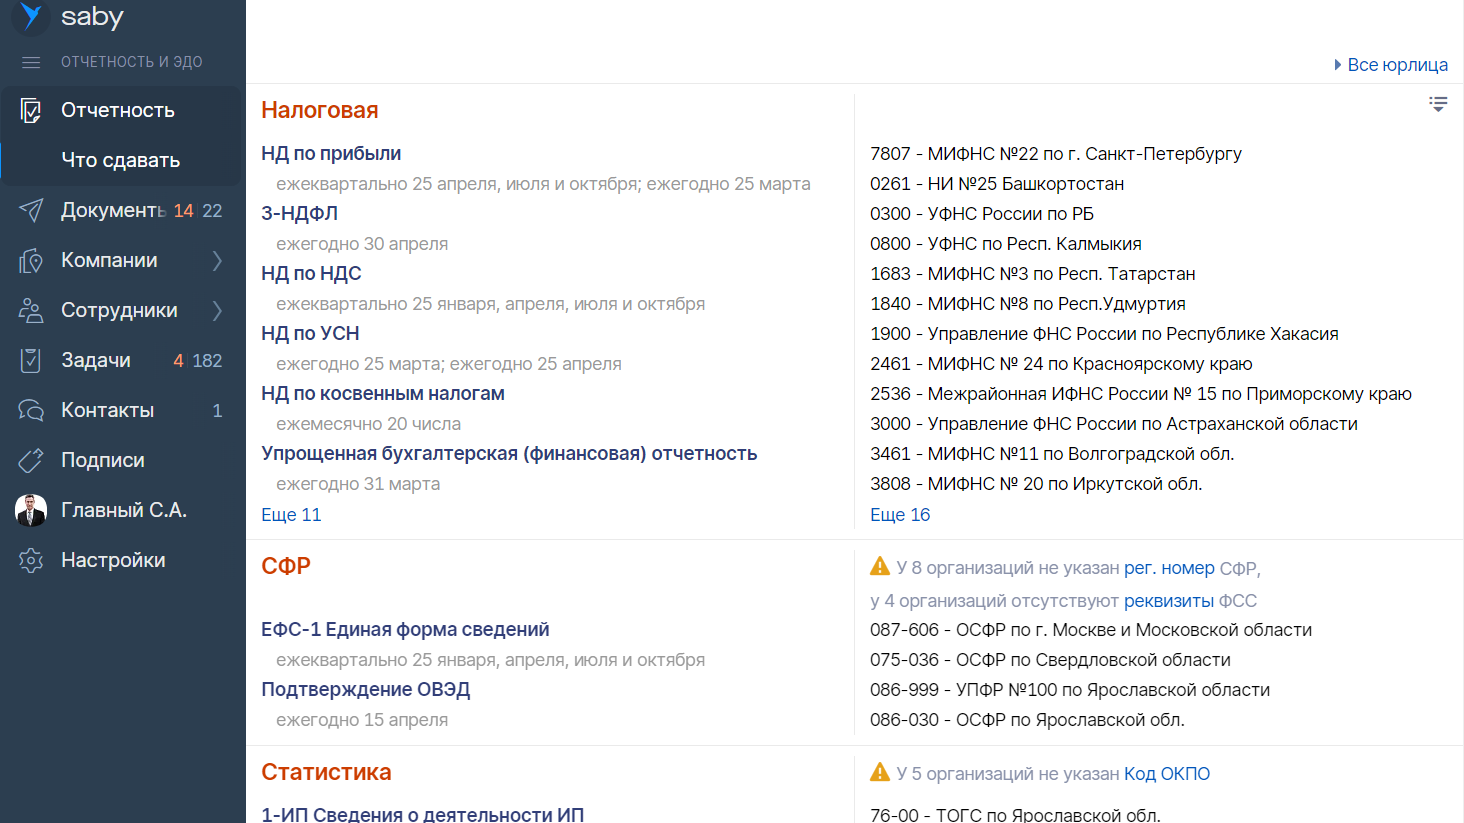Open the НД по НДС report
The height and width of the screenshot is (823, 1464).
[x=311, y=274]
